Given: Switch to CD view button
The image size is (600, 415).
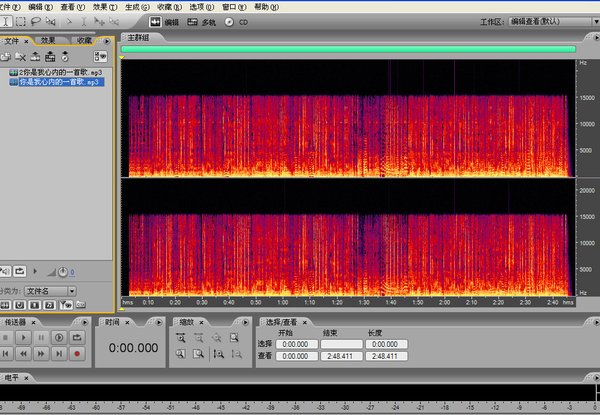Looking at the screenshot, I should [x=236, y=22].
